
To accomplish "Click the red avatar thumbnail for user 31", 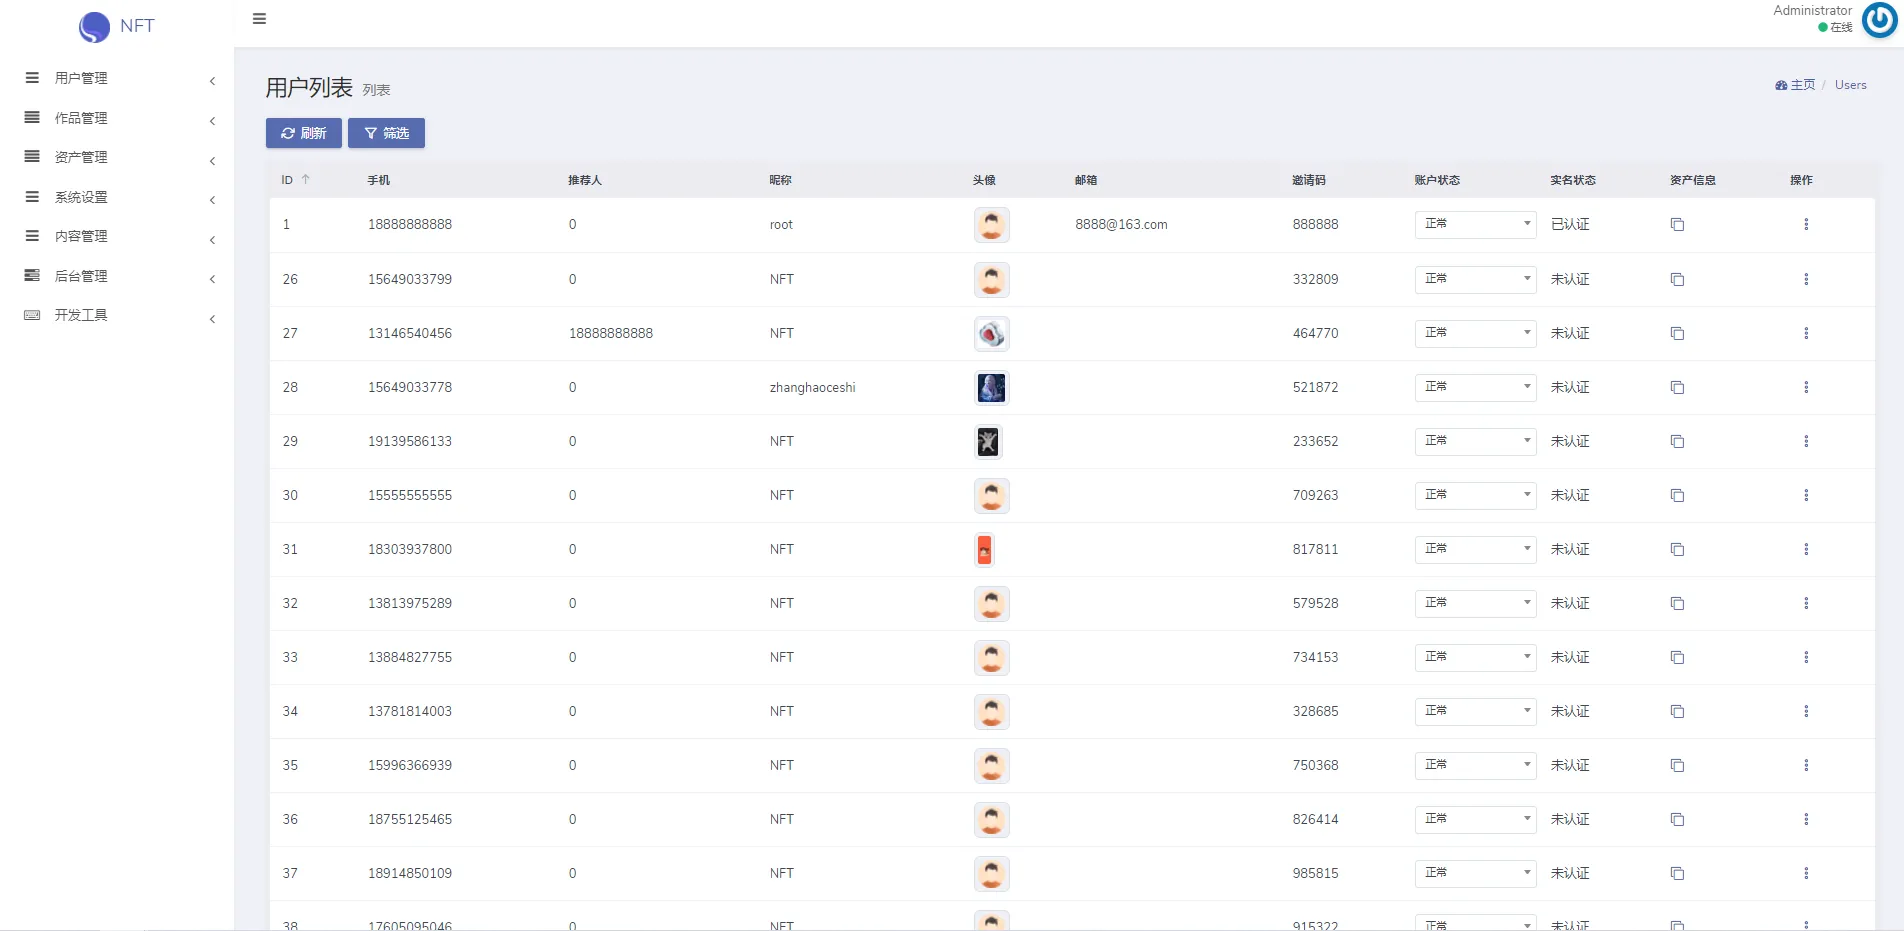I will point(984,549).
